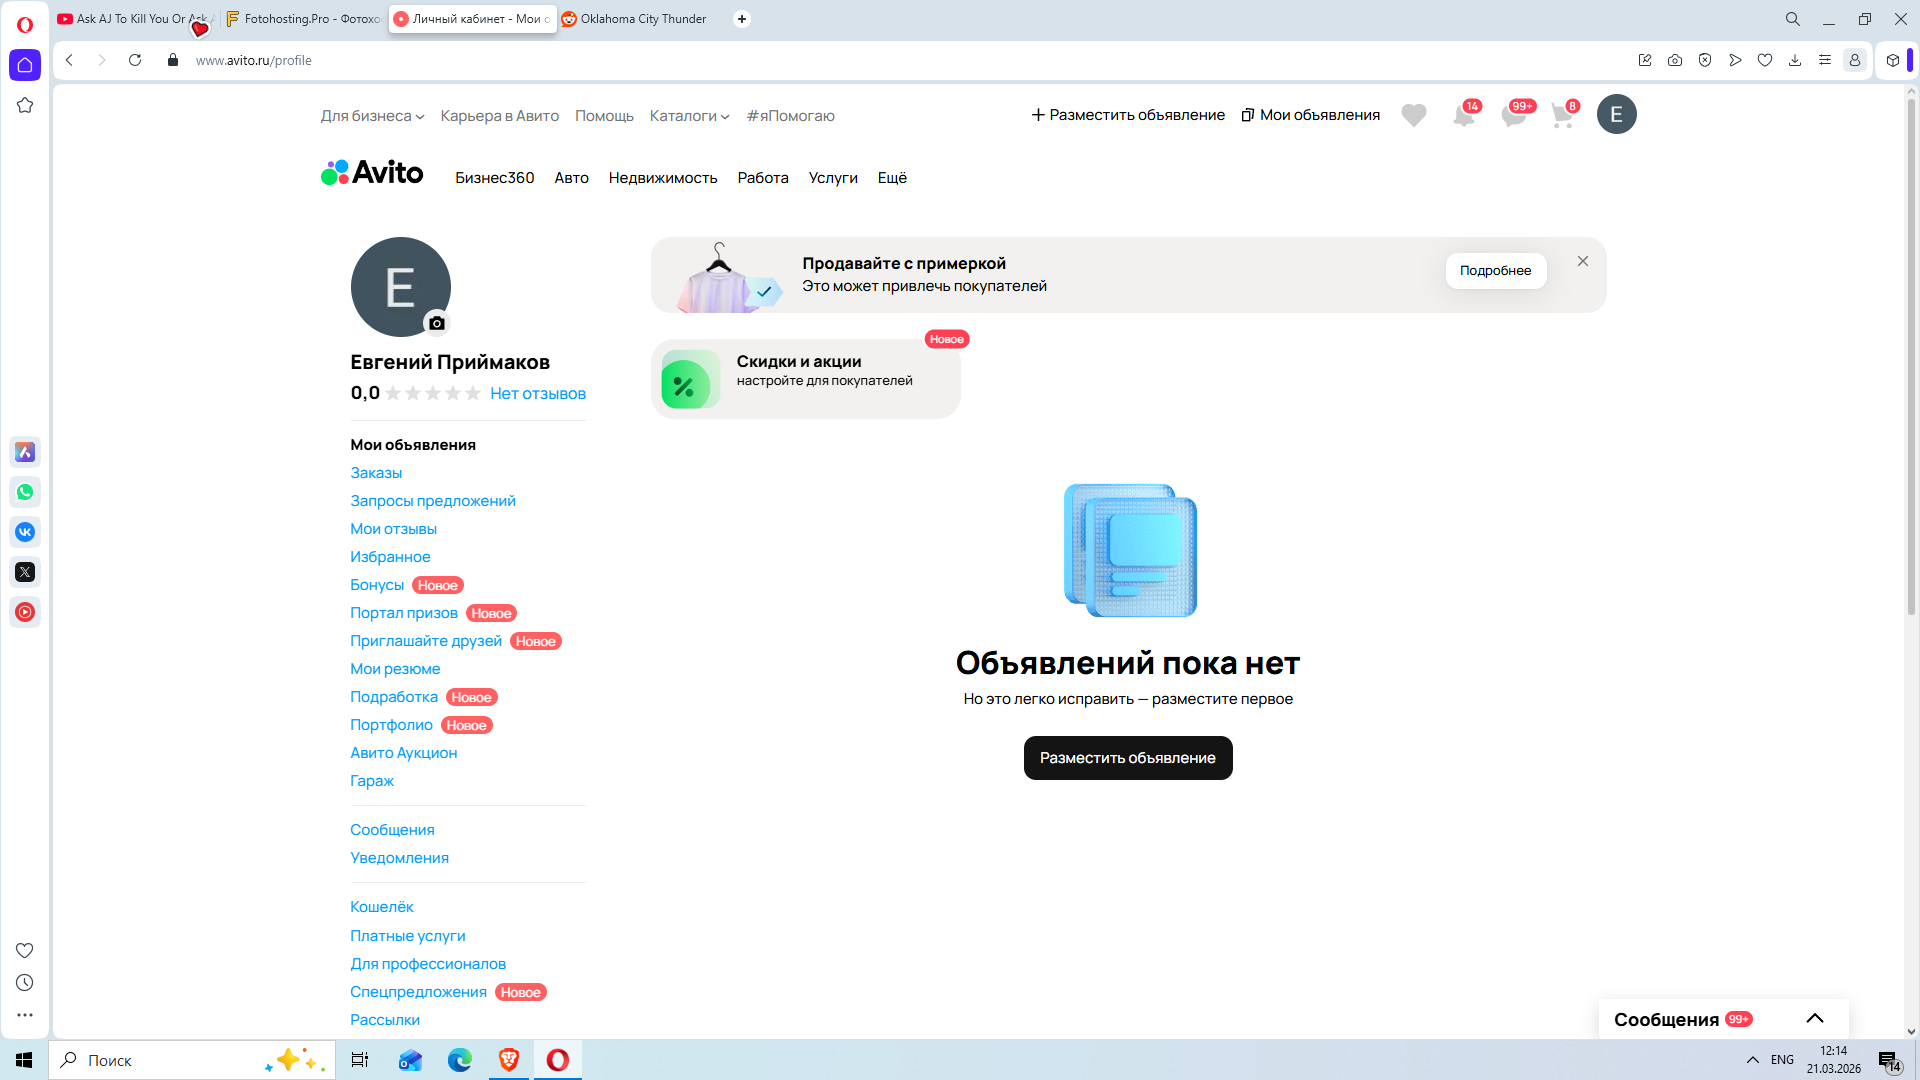Open the "Кошелёк" sidebar link
Viewport: 1920px width, 1080px height.
pyautogui.click(x=381, y=907)
